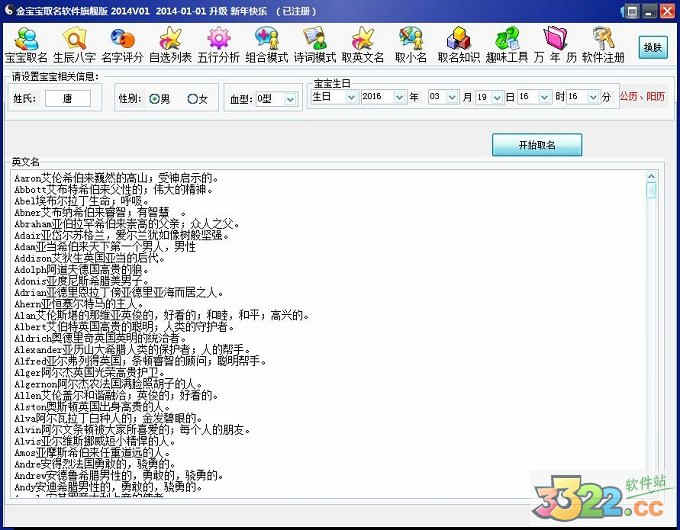Screen dimensions: 680x530
Task: Select the Albert name entry
Action: [x=124, y=327]
